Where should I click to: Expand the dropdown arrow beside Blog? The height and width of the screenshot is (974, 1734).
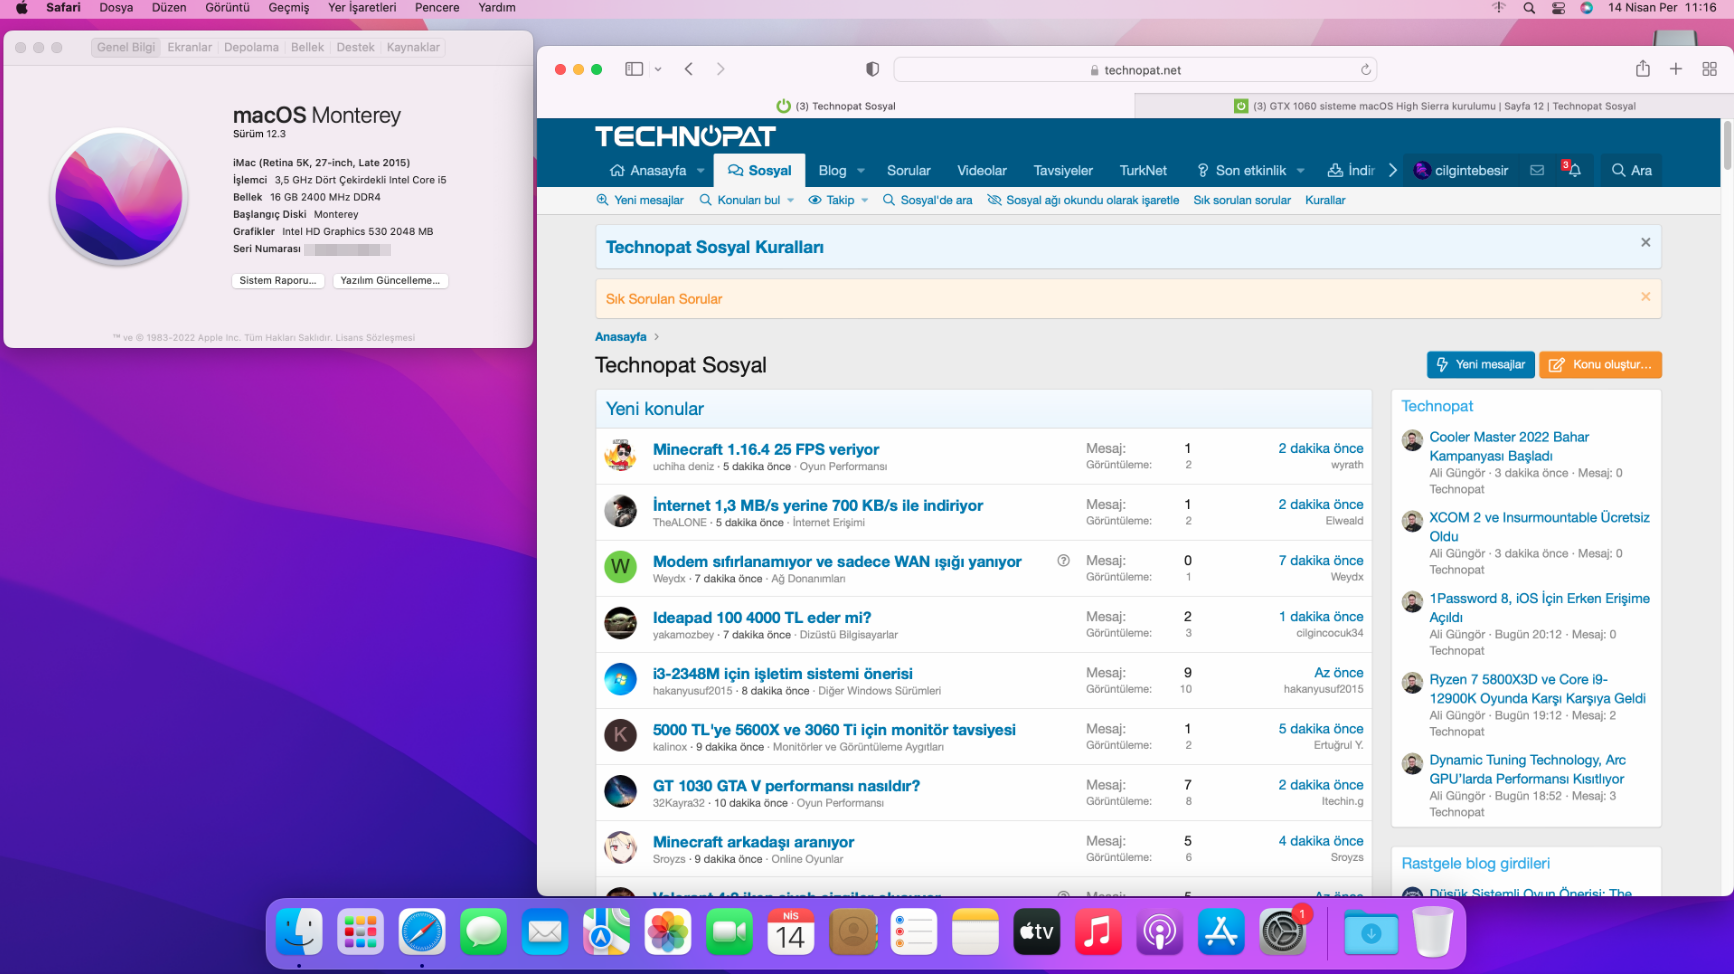[861, 171]
